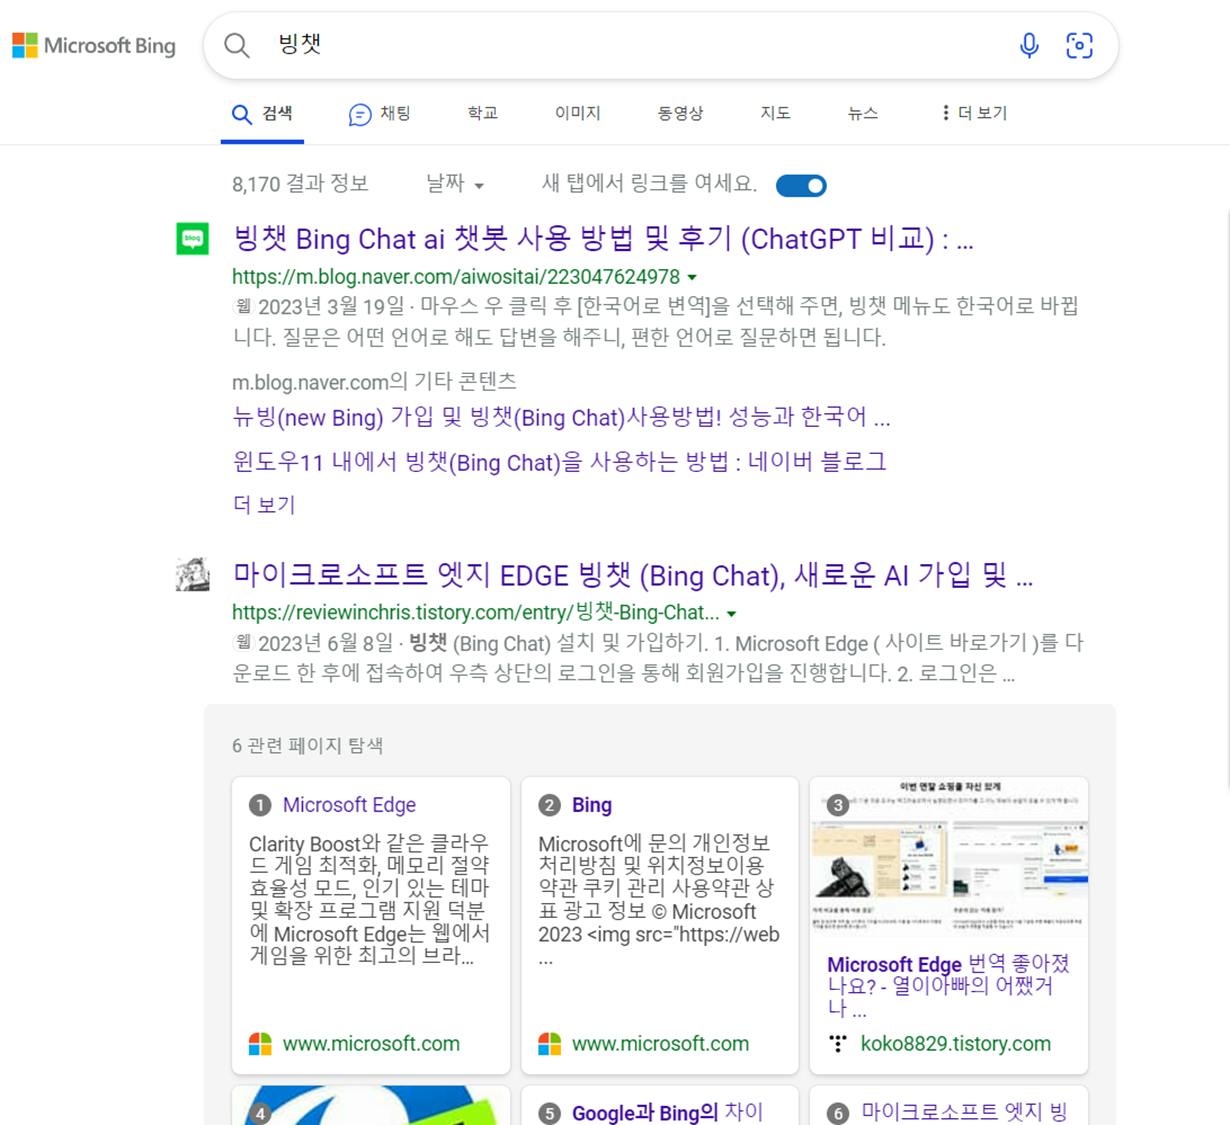Image resolution: width=1230 pixels, height=1125 pixels.
Task: Switch to the 동영상 videos tab
Action: click(680, 113)
